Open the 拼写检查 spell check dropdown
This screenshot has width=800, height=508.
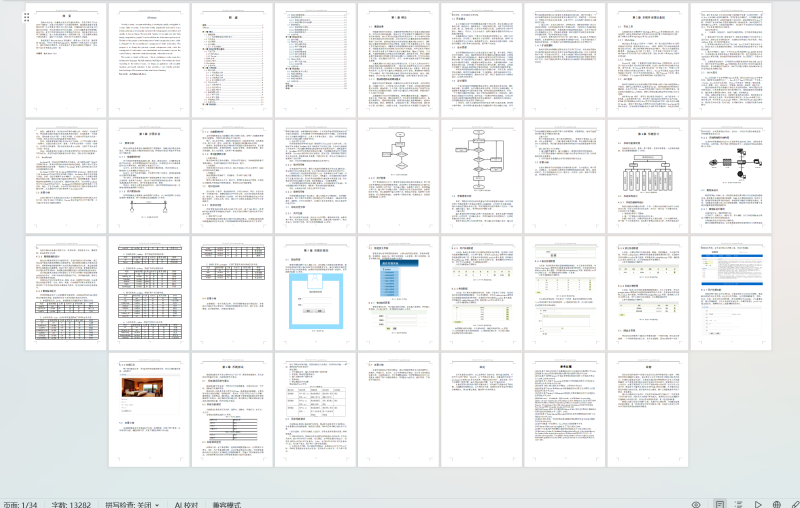(x=130, y=504)
